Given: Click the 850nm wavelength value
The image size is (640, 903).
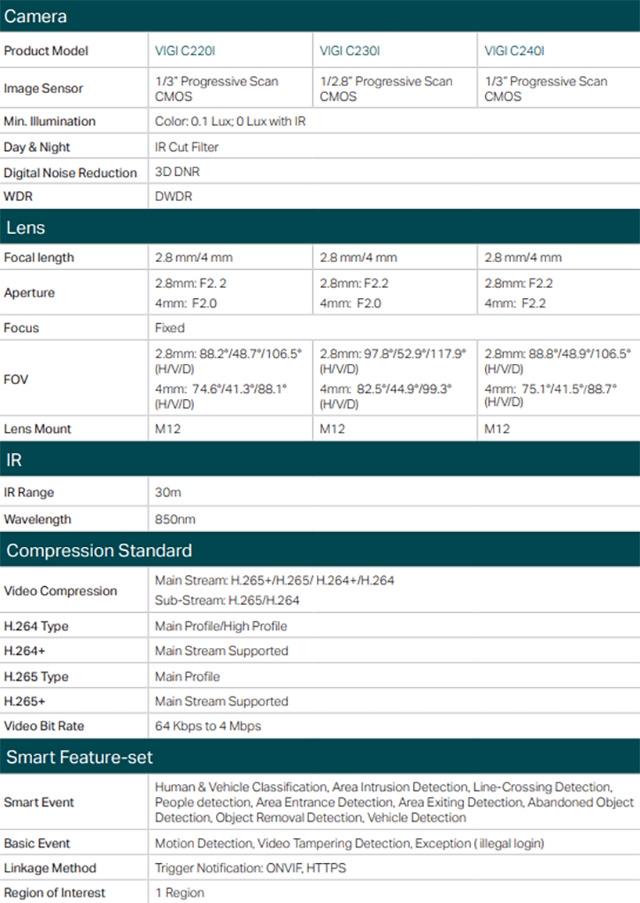Looking at the screenshot, I should click(175, 520).
